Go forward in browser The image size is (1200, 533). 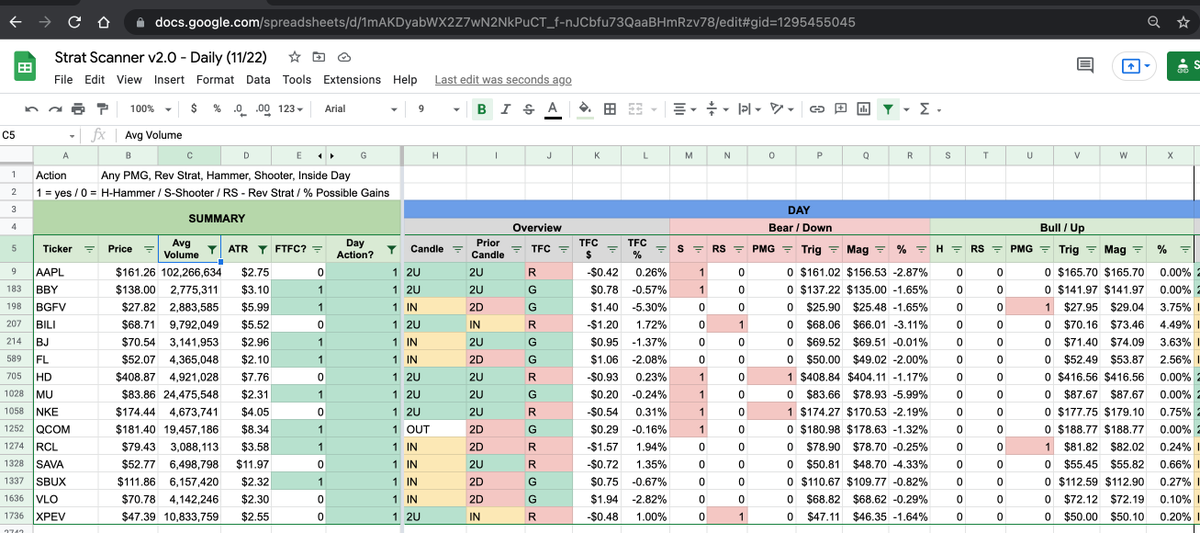46,22
